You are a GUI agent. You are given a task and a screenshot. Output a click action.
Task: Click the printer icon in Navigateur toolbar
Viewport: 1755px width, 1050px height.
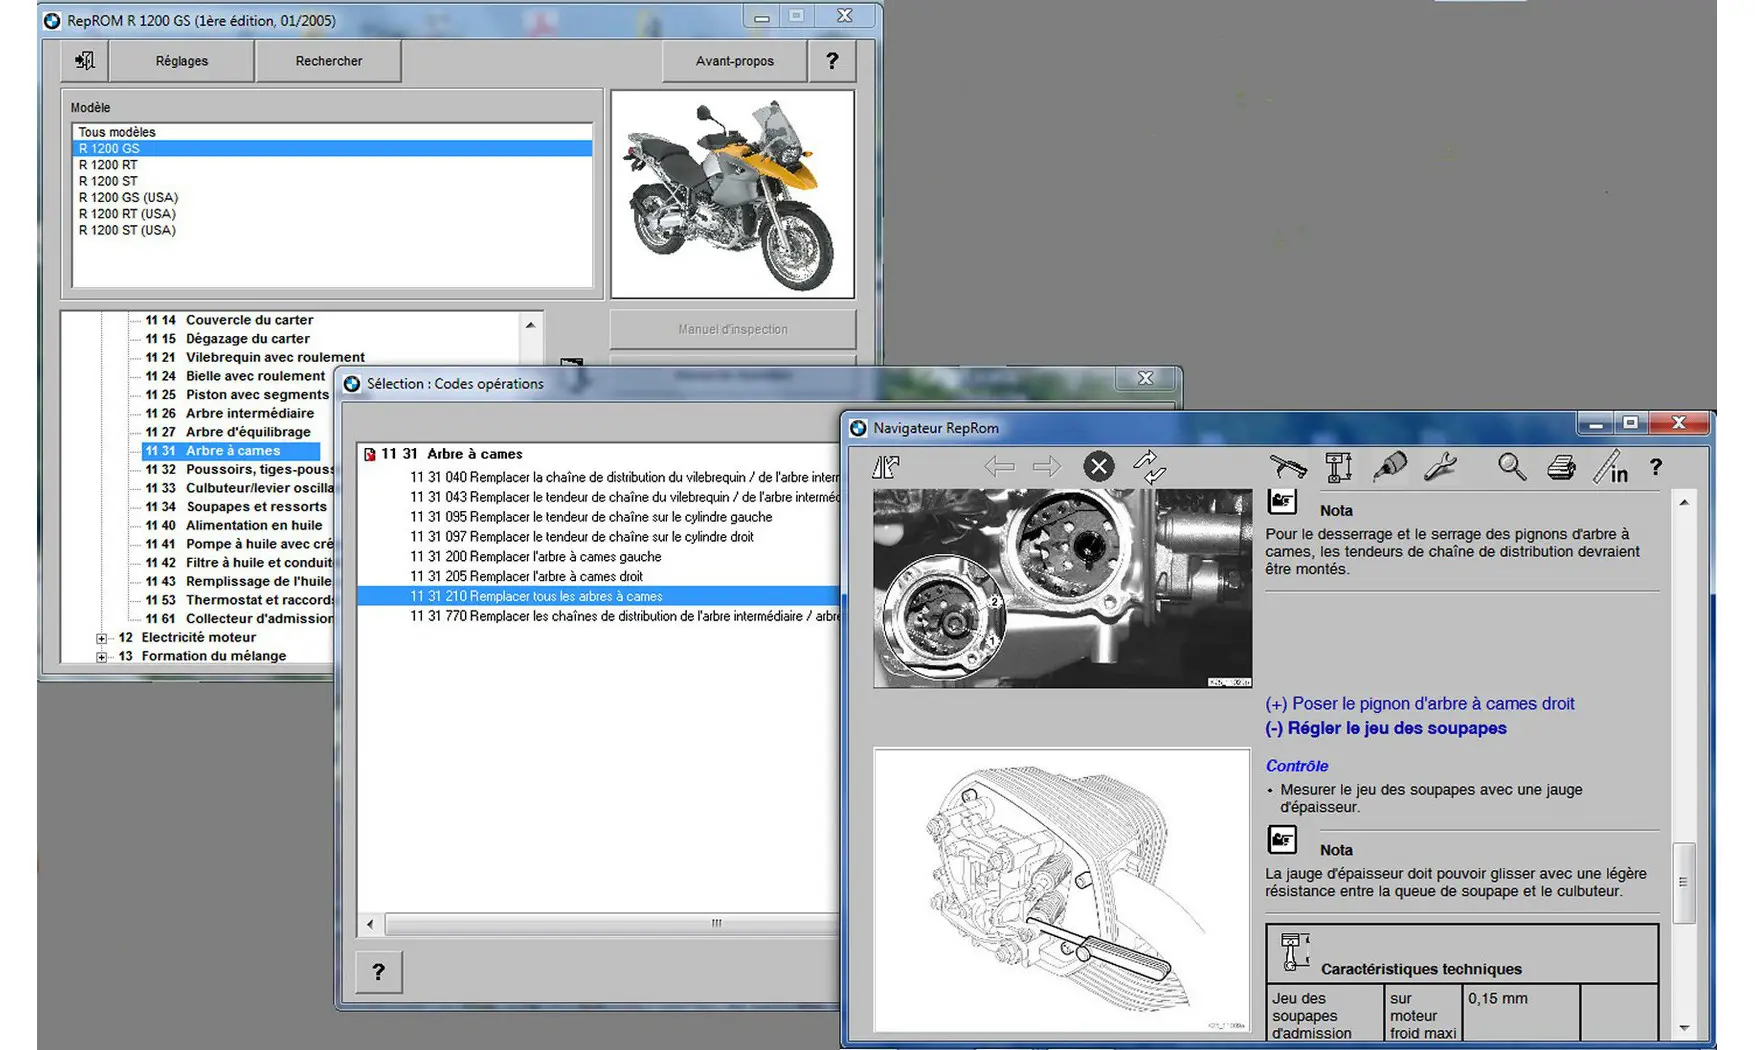click(x=1561, y=467)
